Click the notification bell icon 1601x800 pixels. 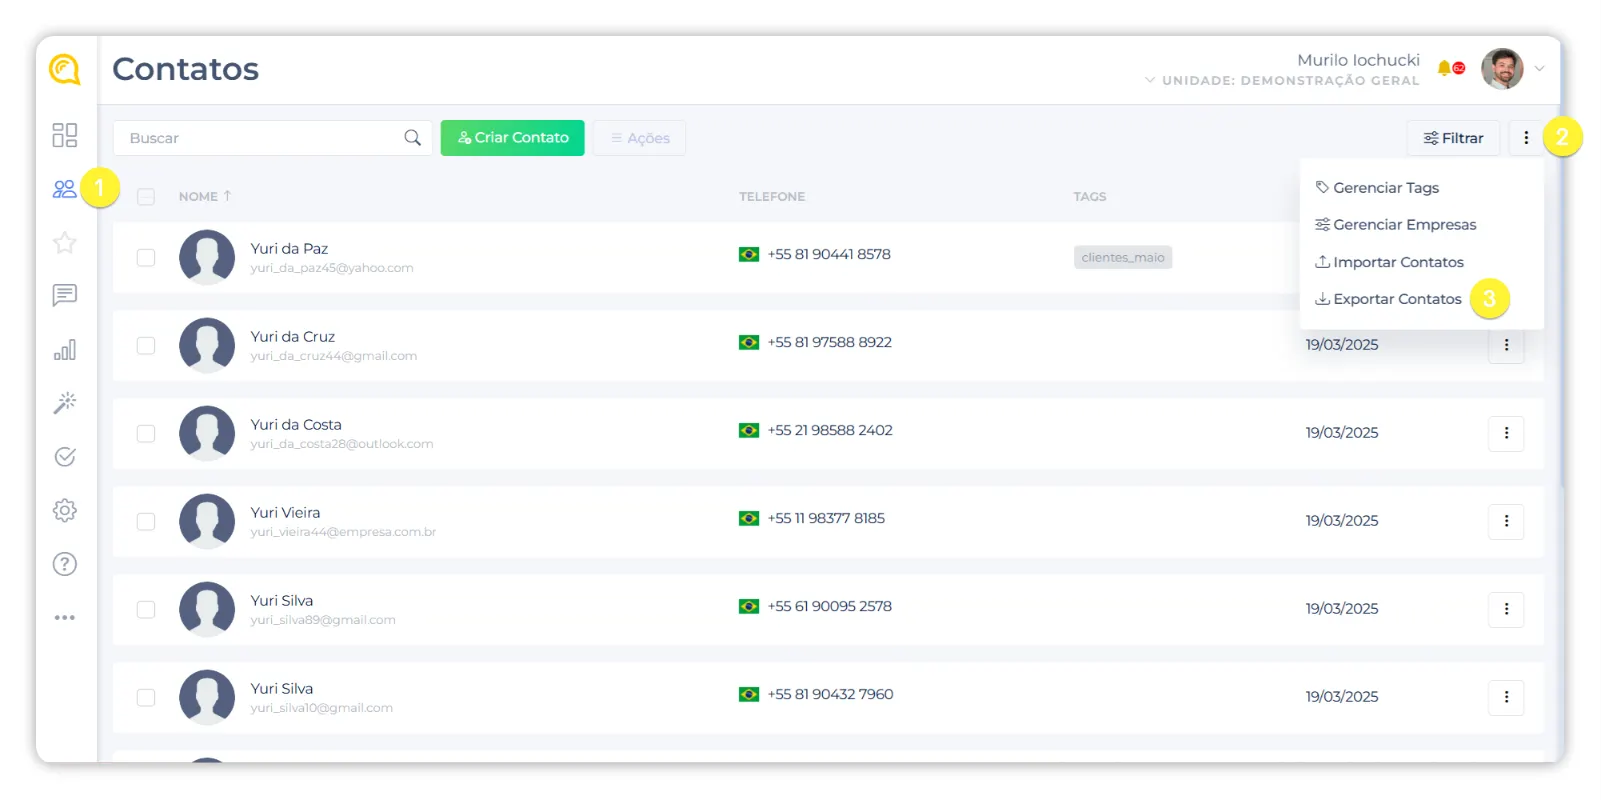[1444, 68]
